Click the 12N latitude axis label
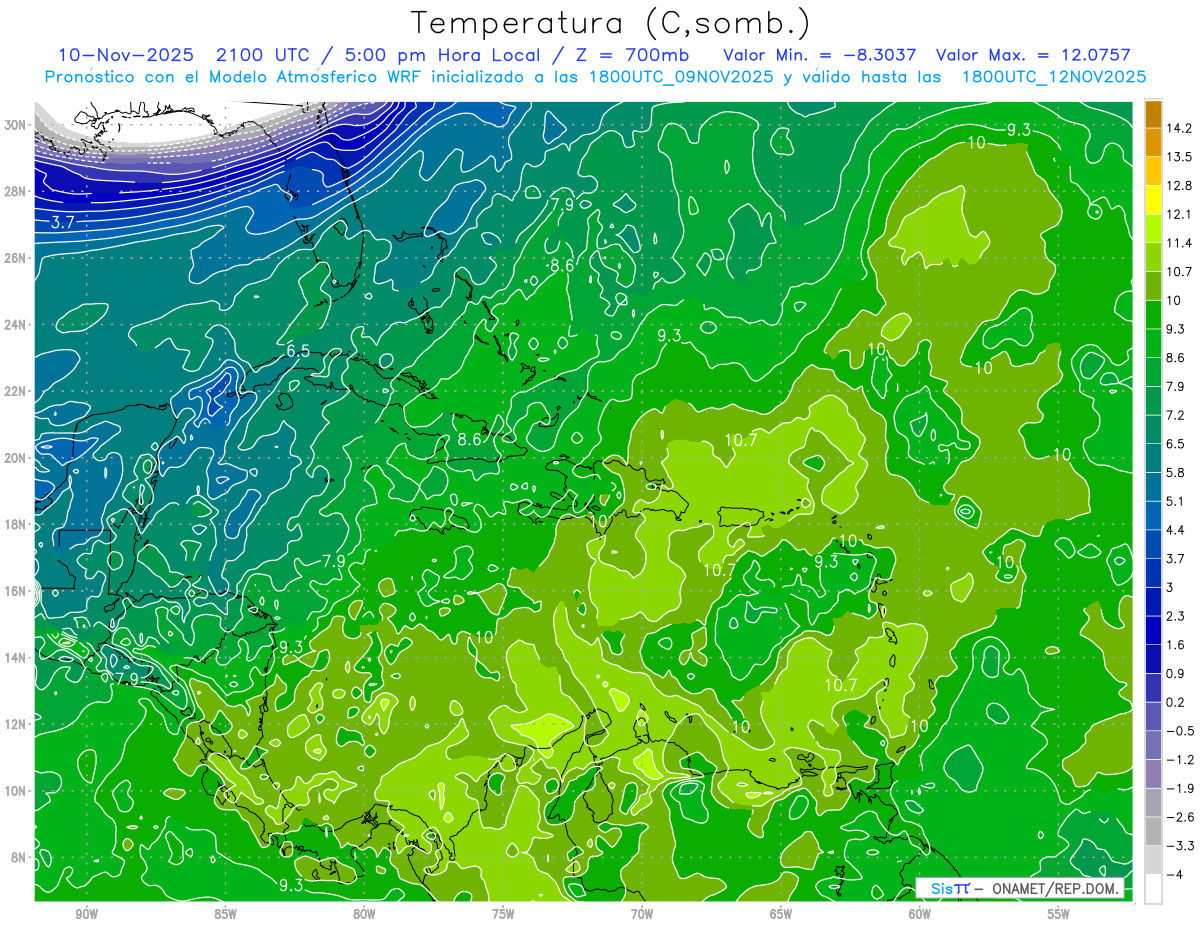1200x927 pixels. coord(16,724)
